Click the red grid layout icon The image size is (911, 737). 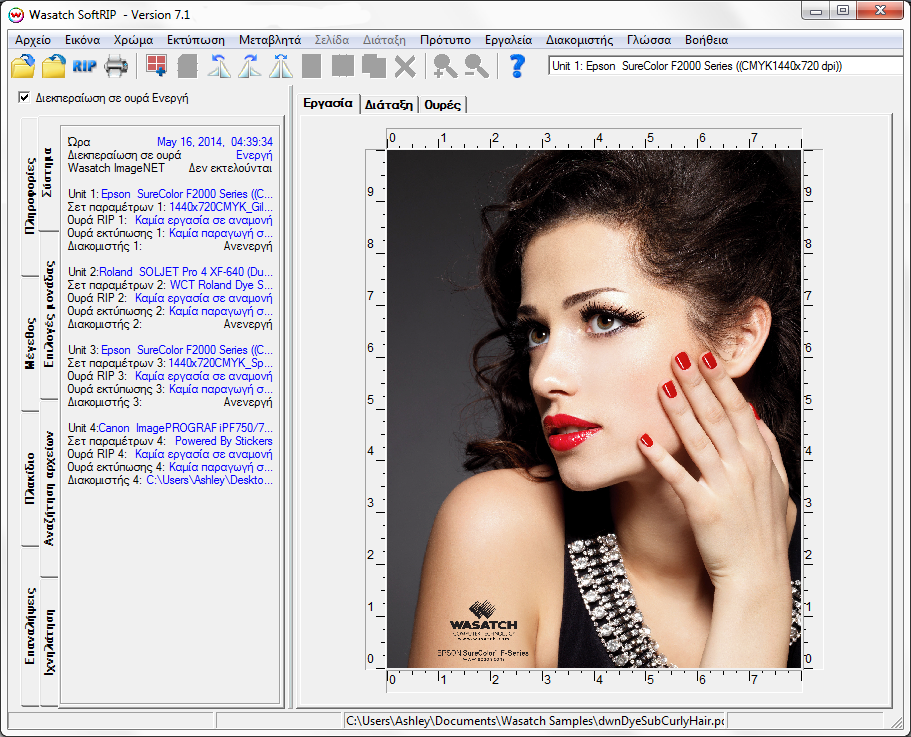point(156,67)
